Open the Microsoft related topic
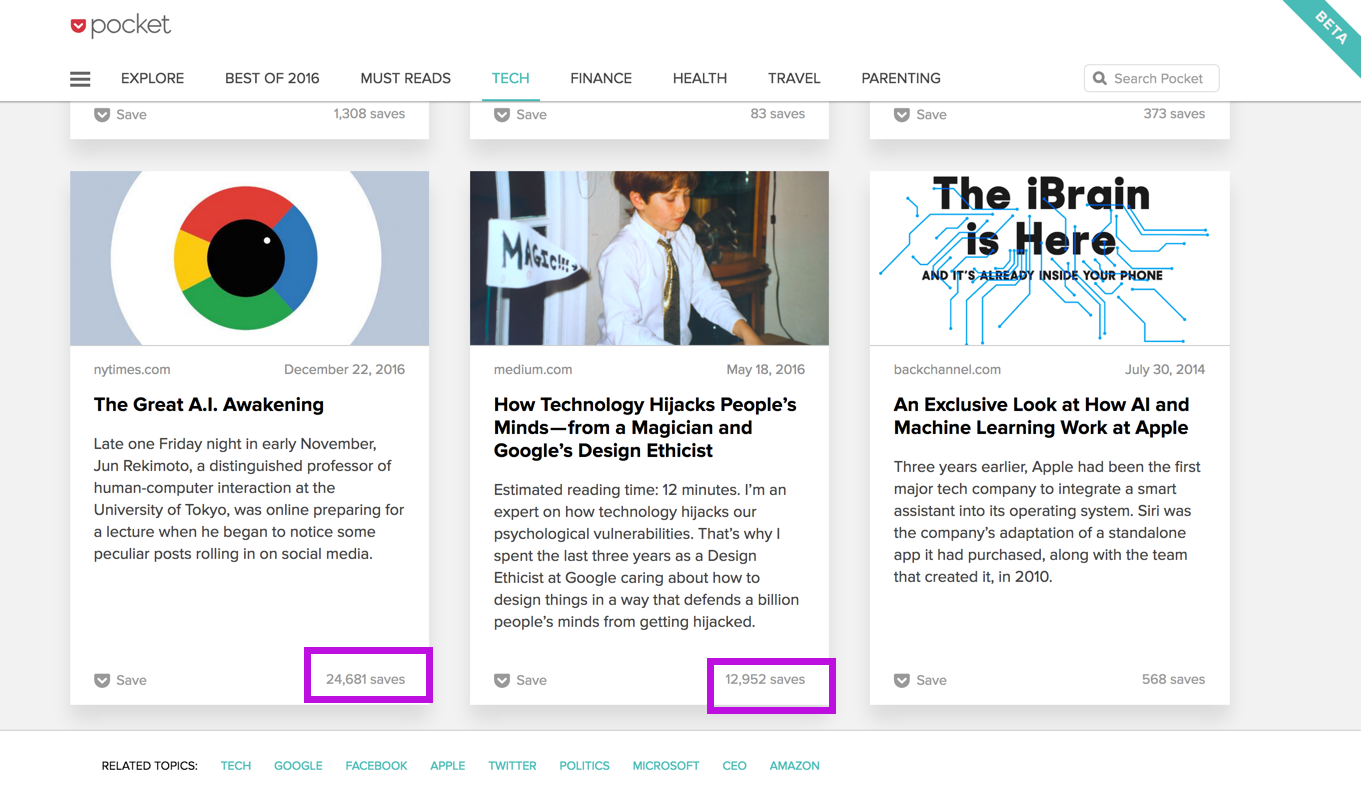 [666, 766]
